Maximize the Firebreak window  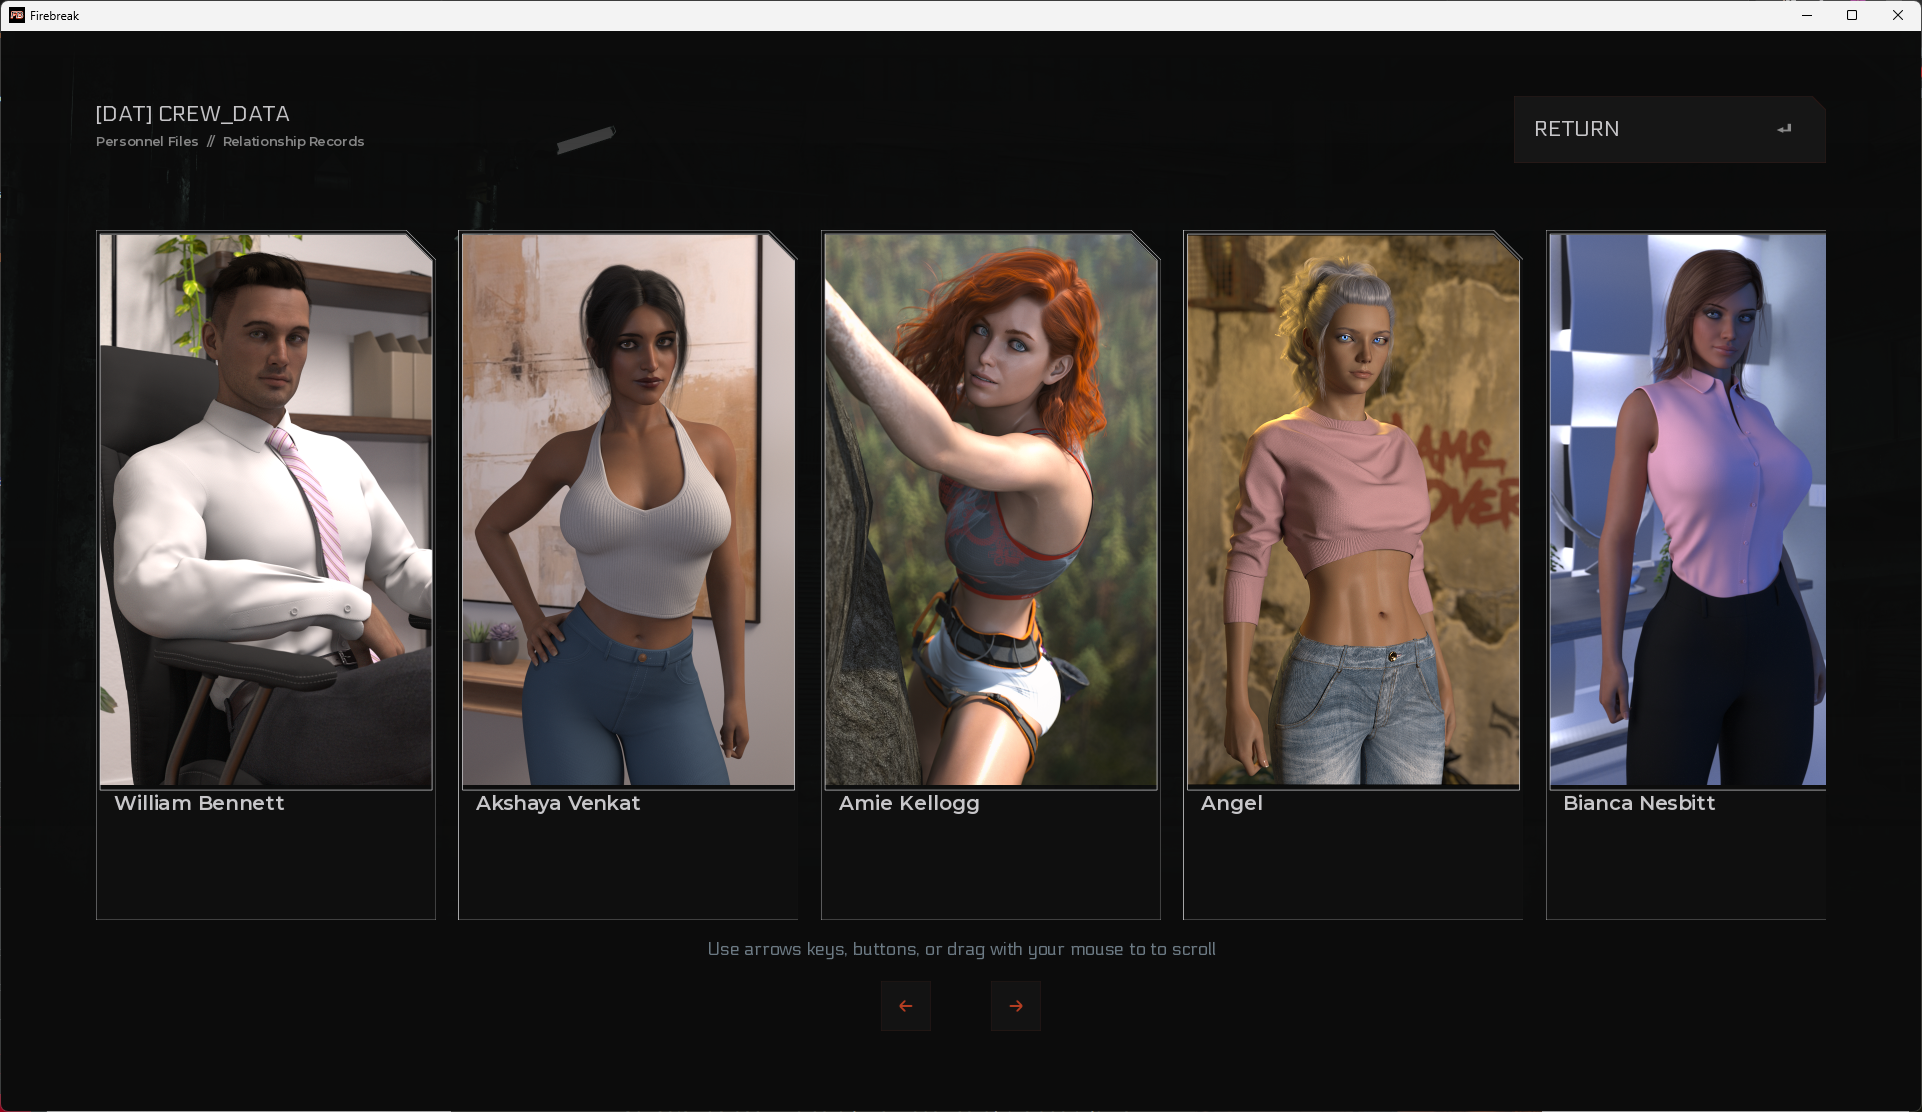(1852, 15)
